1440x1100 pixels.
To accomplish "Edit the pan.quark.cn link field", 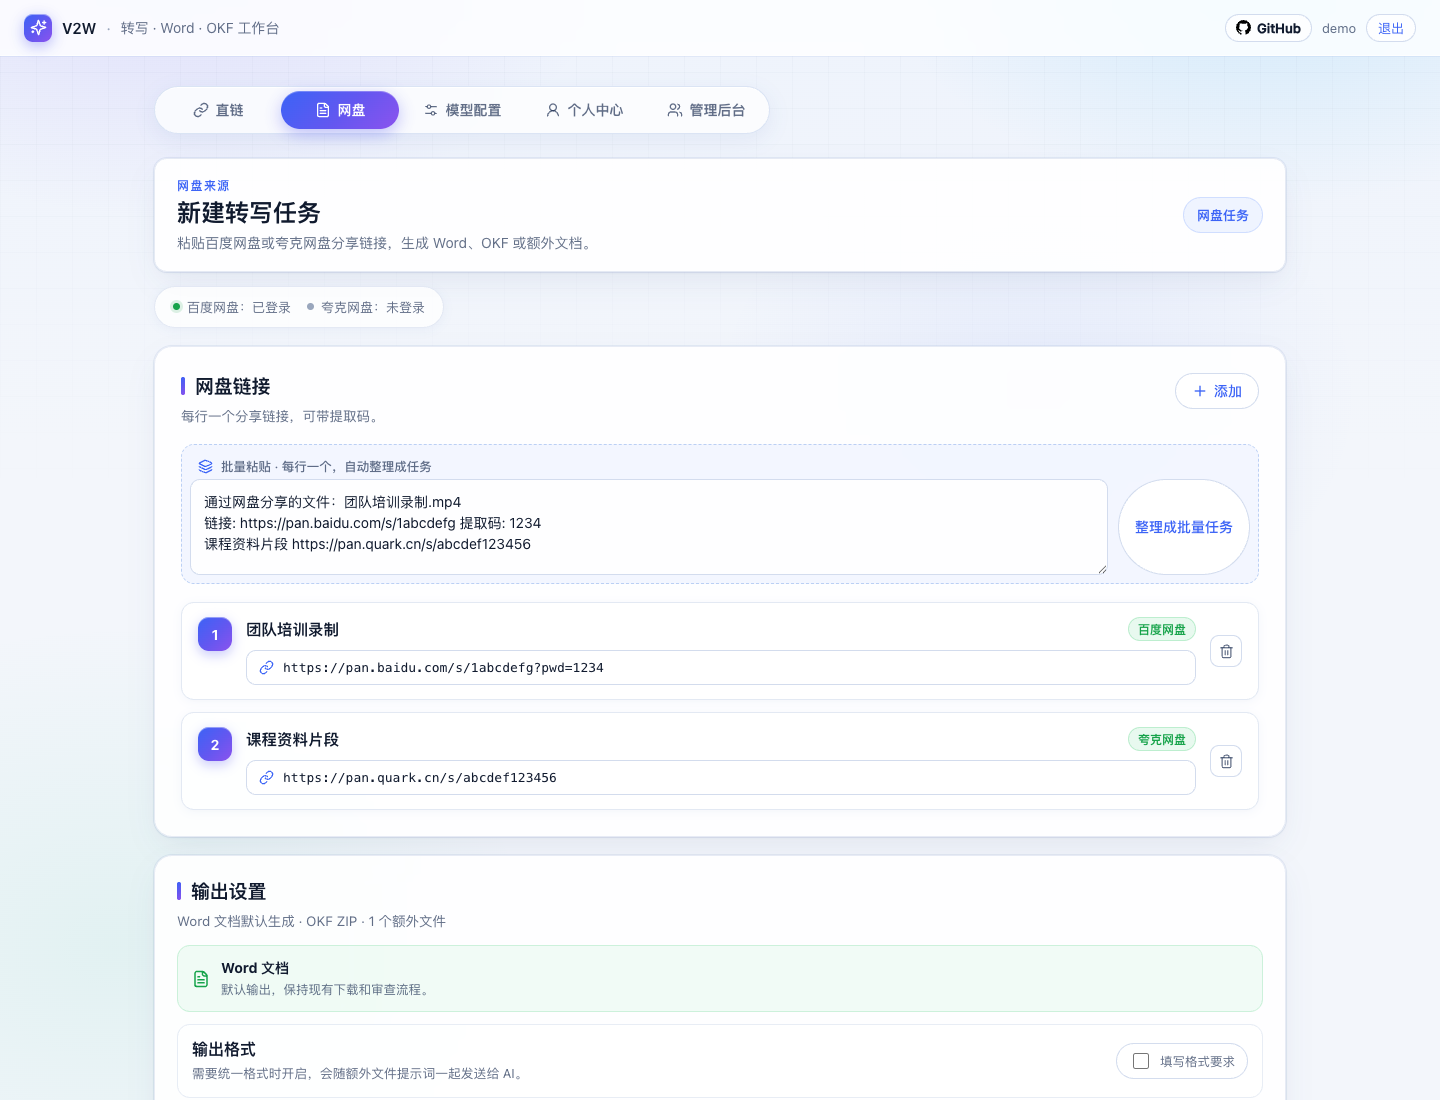I will click(x=721, y=777).
